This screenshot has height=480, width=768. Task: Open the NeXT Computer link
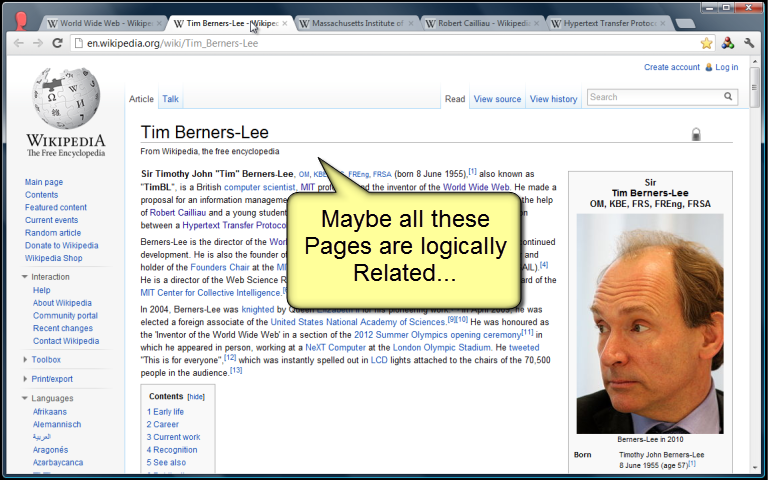(x=336, y=348)
